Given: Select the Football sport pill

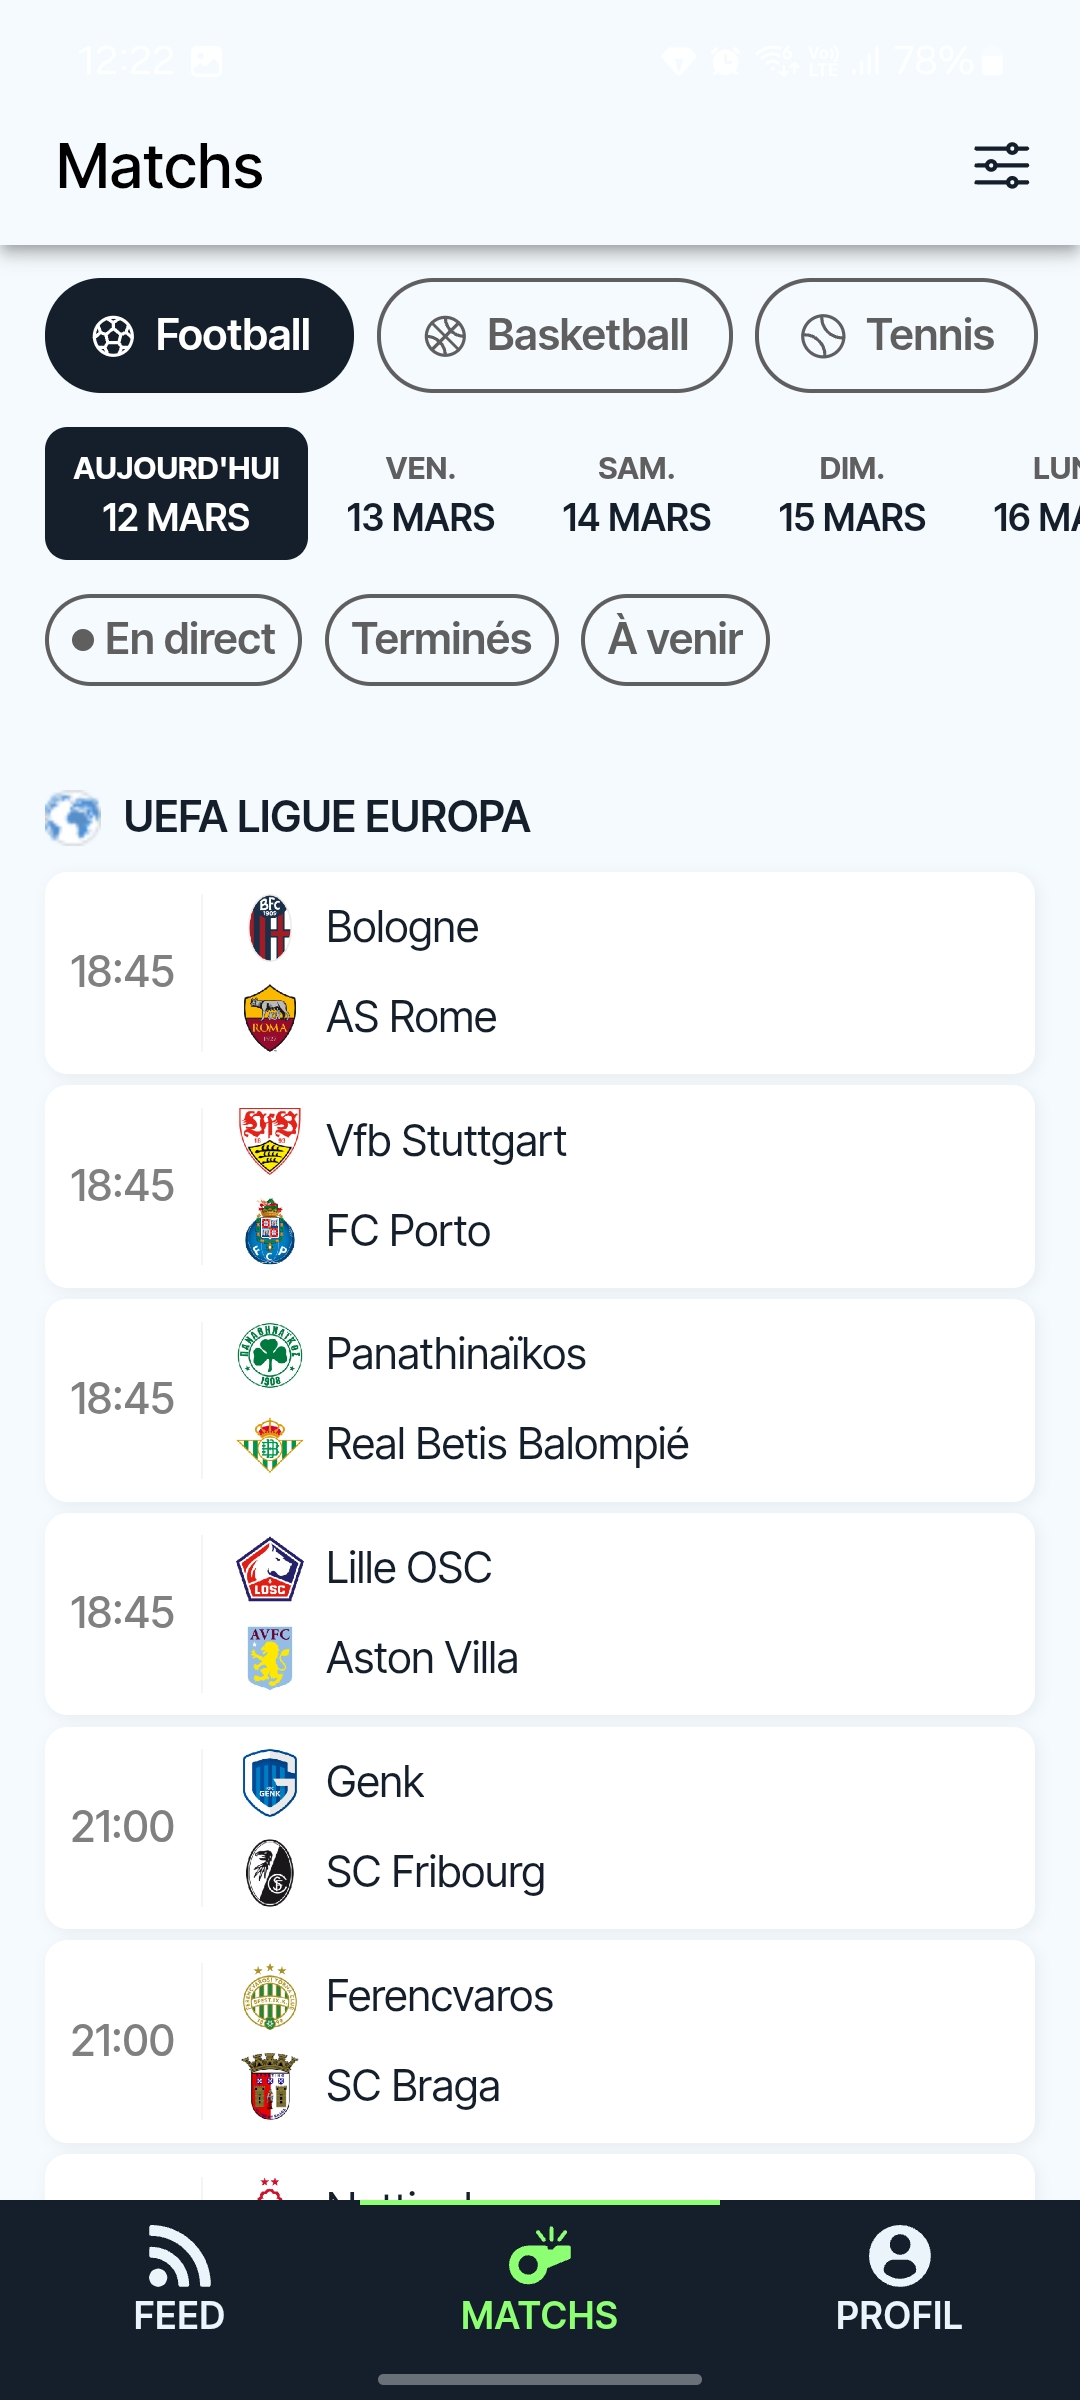Looking at the screenshot, I should point(199,335).
